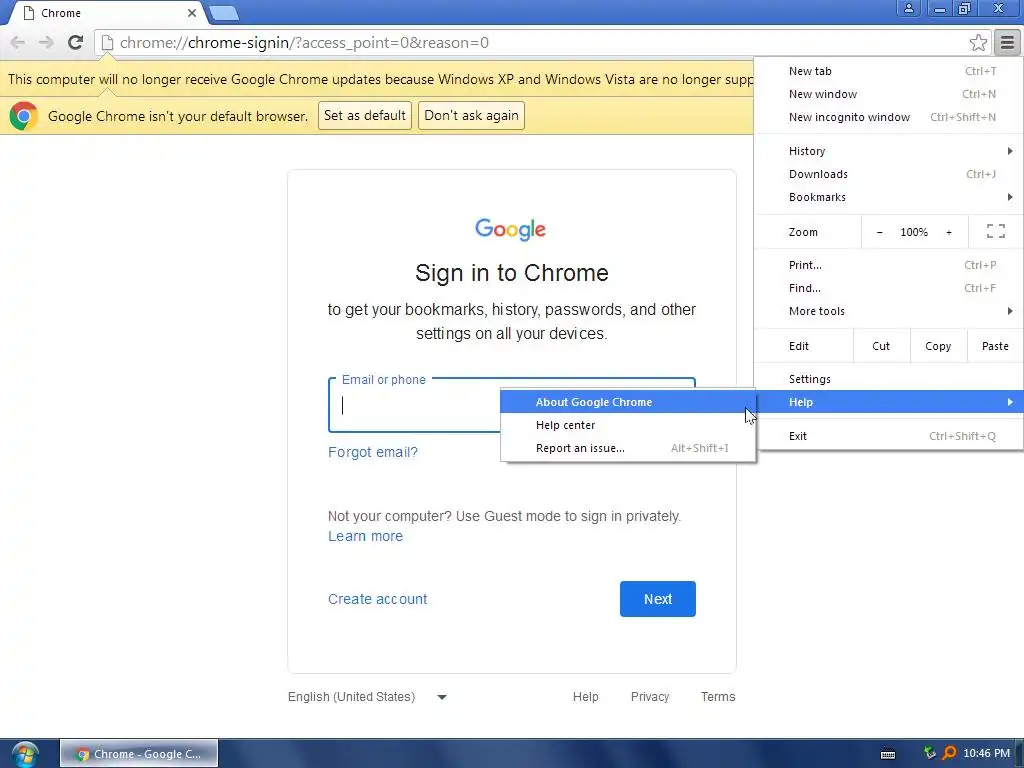
Task: Open the Help footer link
Action: [585, 697]
